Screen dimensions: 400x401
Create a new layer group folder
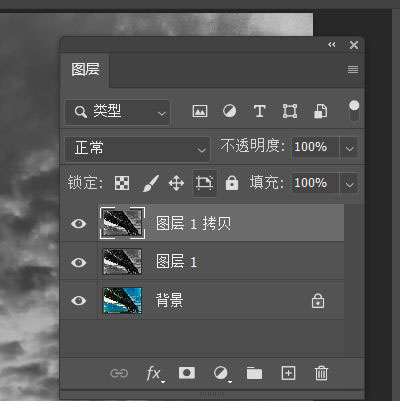254,373
